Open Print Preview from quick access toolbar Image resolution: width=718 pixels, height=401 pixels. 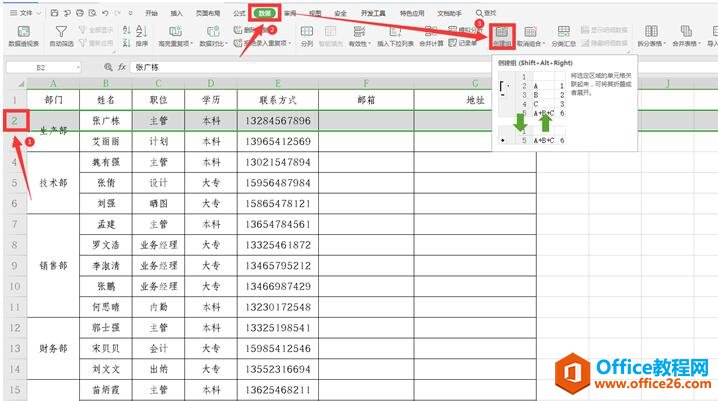[x=92, y=13]
